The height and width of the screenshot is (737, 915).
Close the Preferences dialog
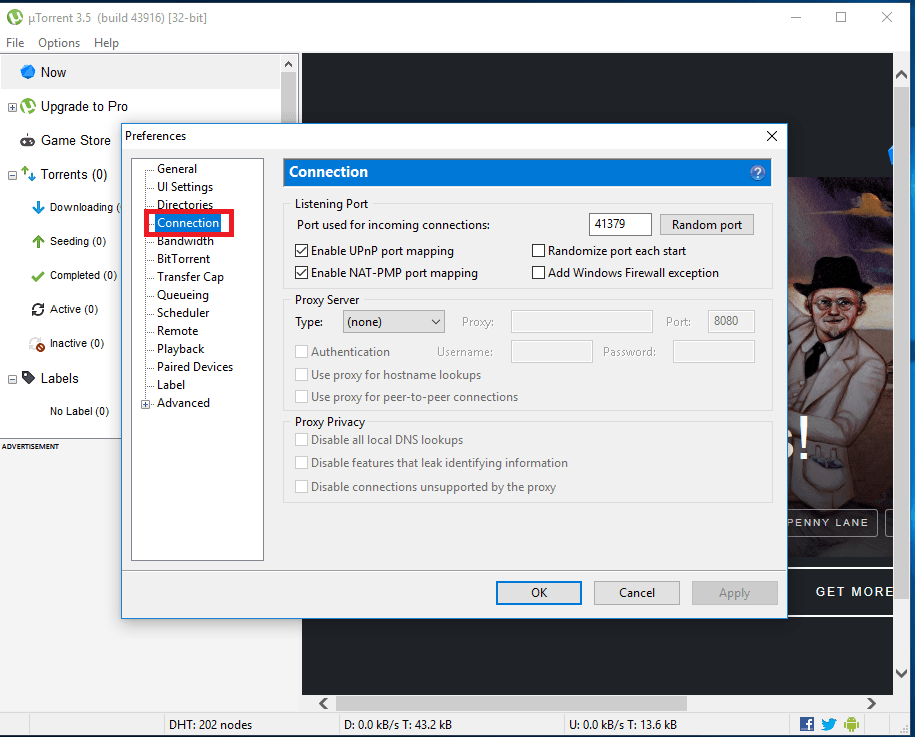(x=771, y=136)
